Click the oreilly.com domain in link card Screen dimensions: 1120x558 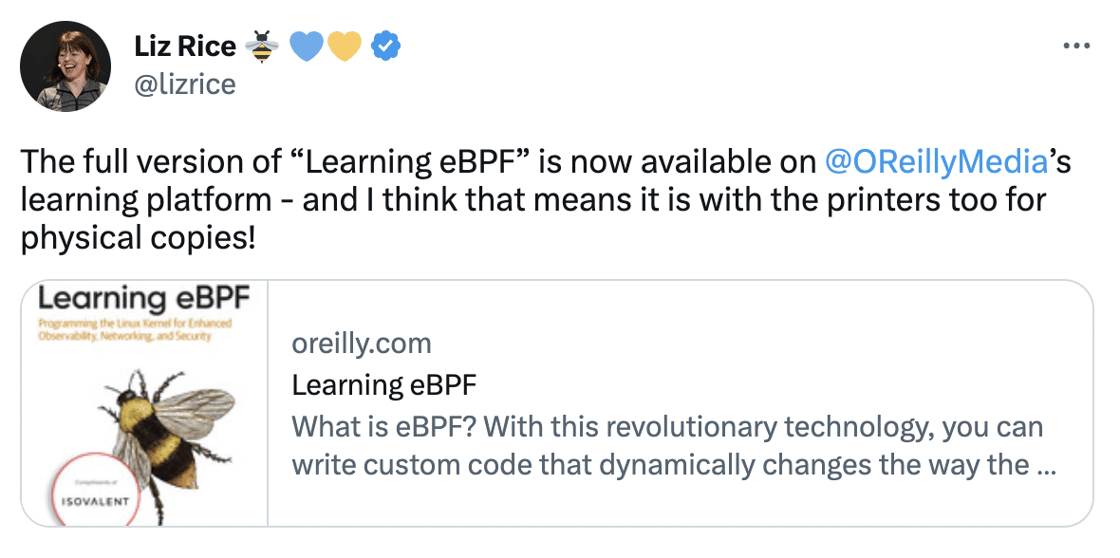(361, 344)
